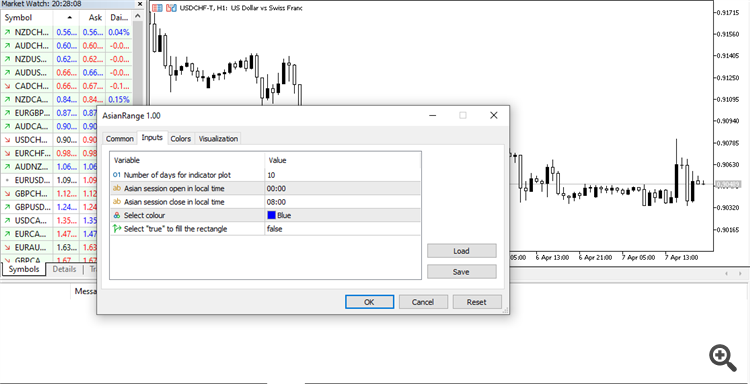The width and height of the screenshot is (750, 384).
Task: Click the magnifier zoom icon at bottom right
Action: pyautogui.click(x=723, y=358)
